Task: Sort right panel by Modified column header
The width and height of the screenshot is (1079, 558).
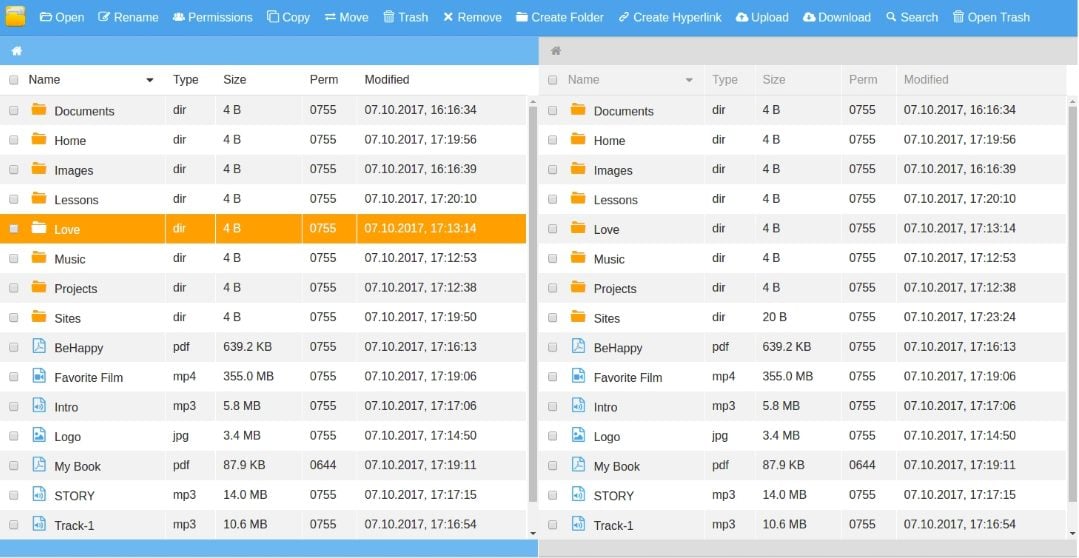Action: coord(926,80)
